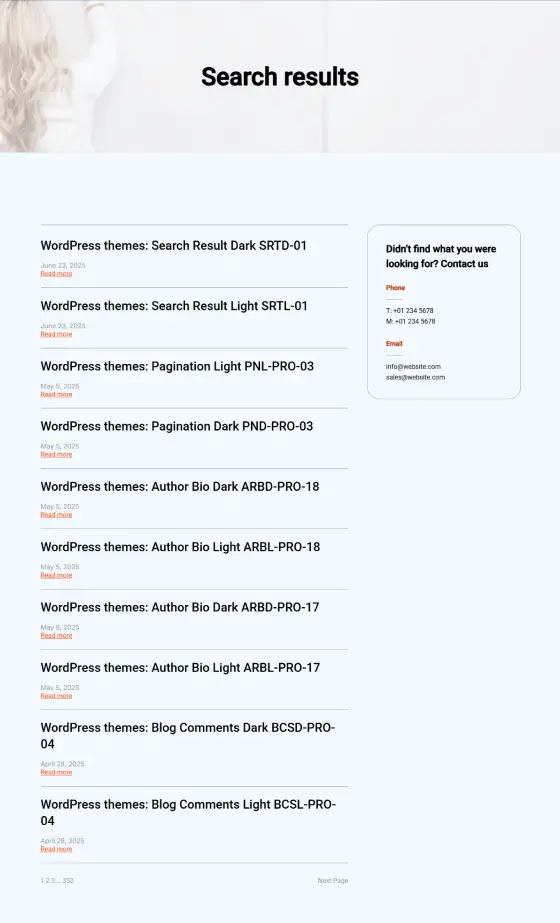Open the Search Result Dark SRTD-01 post
Image resolution: width=560 pixels, height=923 pixels.
tap(174, 245)
